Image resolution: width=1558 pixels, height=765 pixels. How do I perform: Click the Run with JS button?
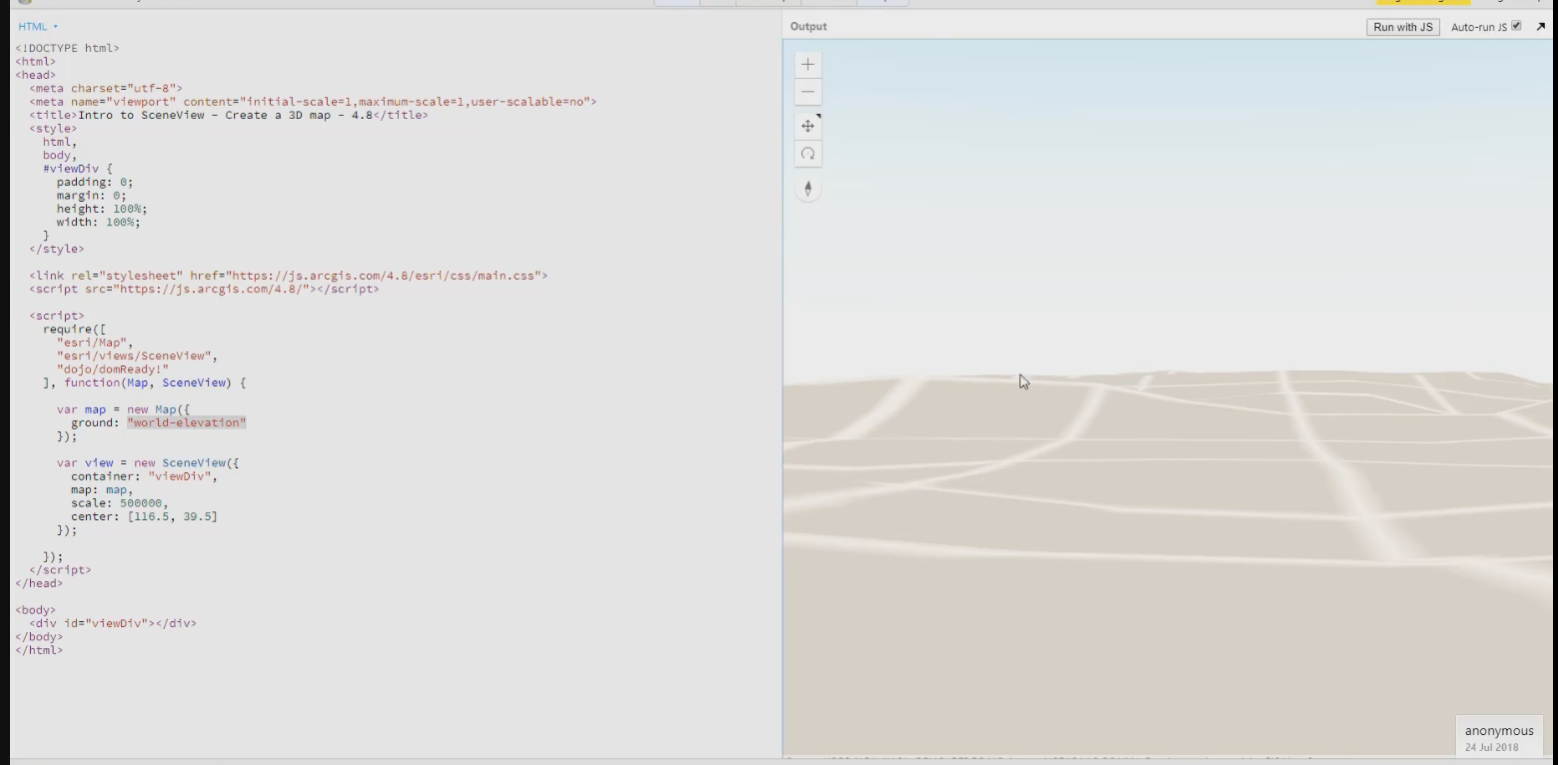coord(1403,27)
